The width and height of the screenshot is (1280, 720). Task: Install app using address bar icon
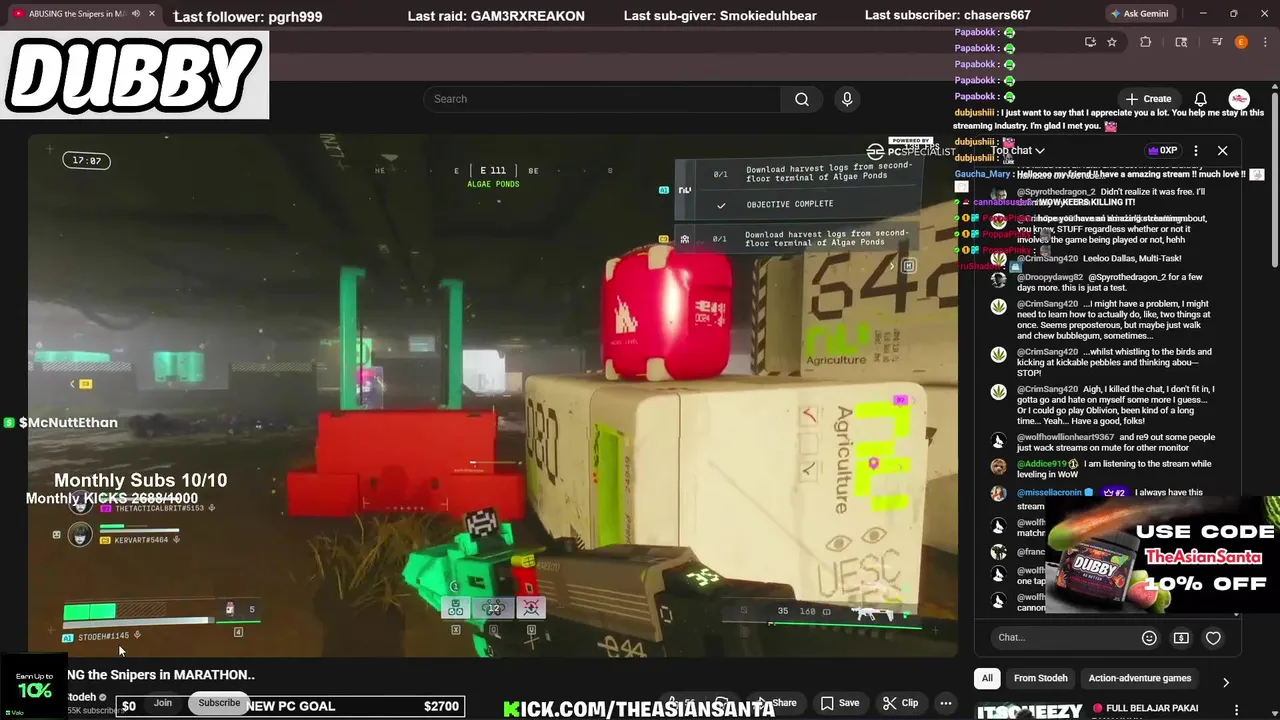(1090, 42)
